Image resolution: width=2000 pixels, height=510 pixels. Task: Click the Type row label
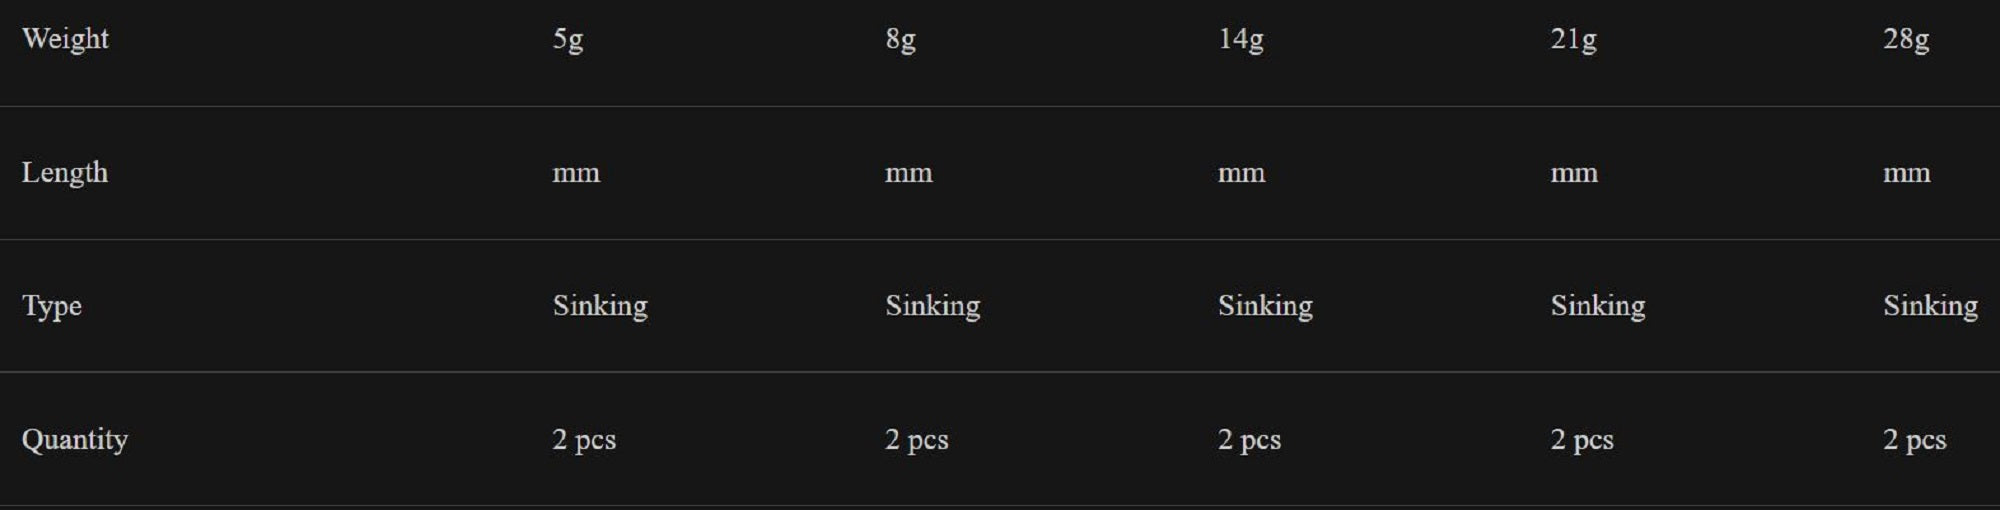(x=52, y=305)
